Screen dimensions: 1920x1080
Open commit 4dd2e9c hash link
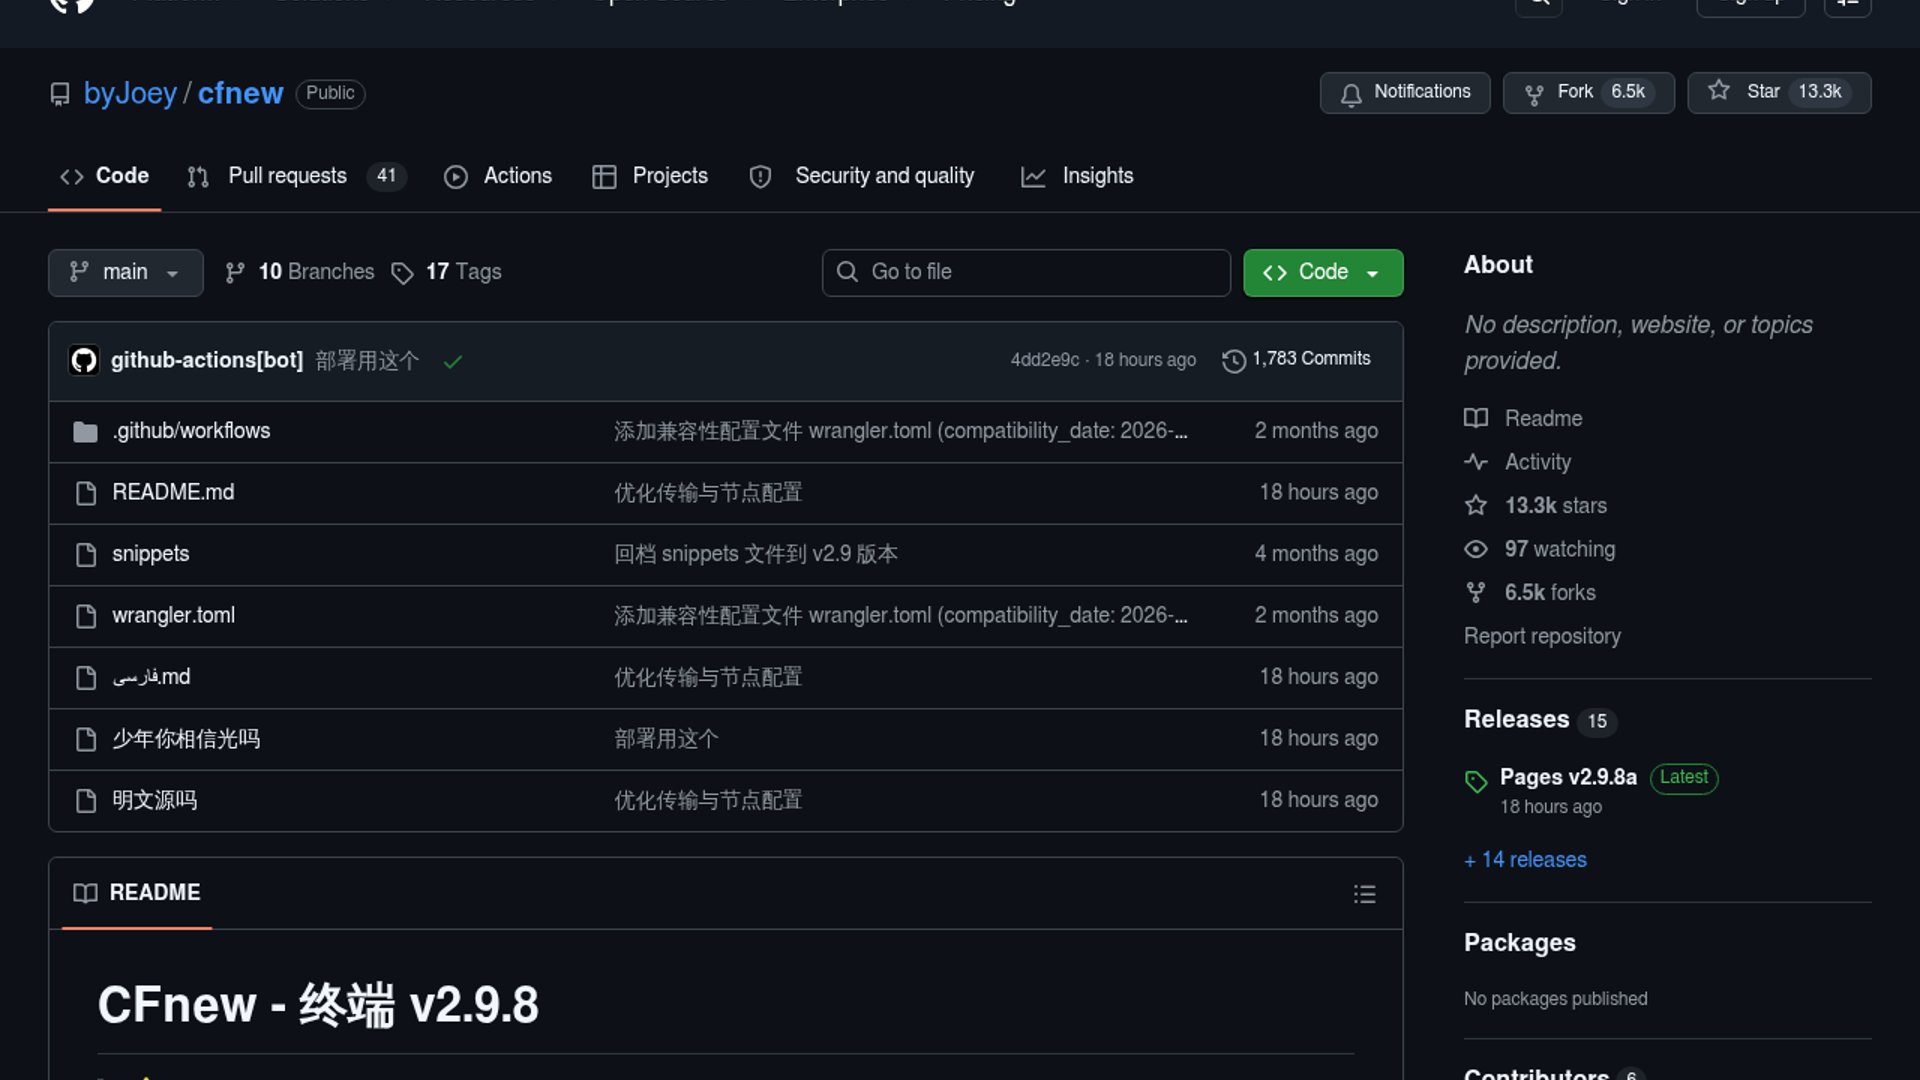point(1045,360)
